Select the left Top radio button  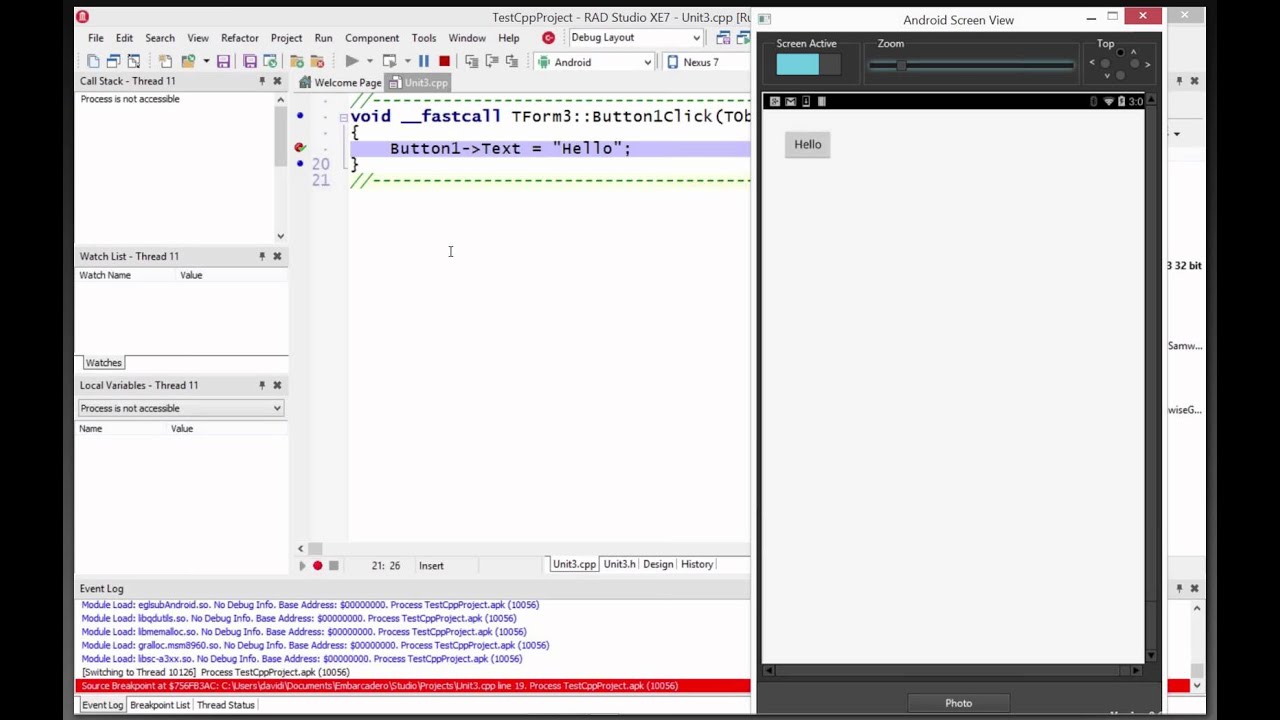tap(1106, 64)
